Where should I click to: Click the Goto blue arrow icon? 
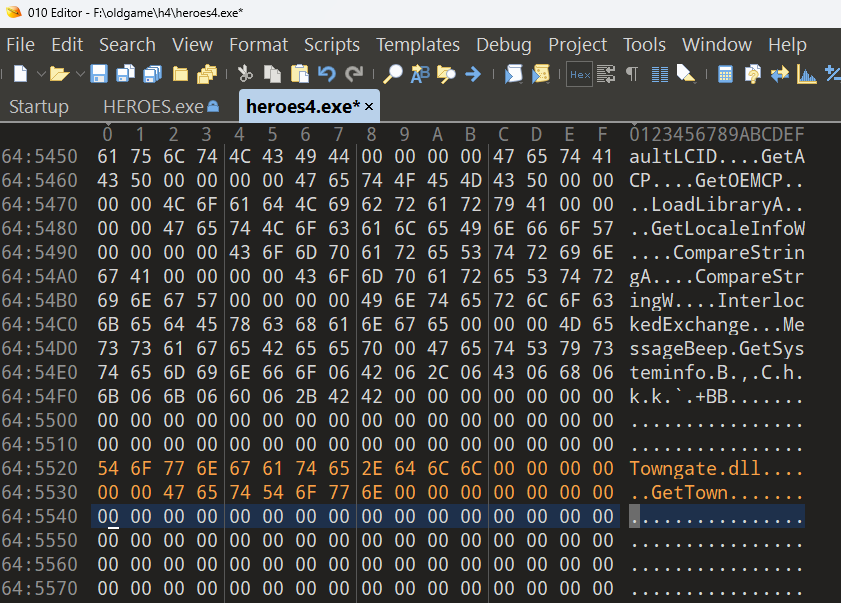(473, 73)
